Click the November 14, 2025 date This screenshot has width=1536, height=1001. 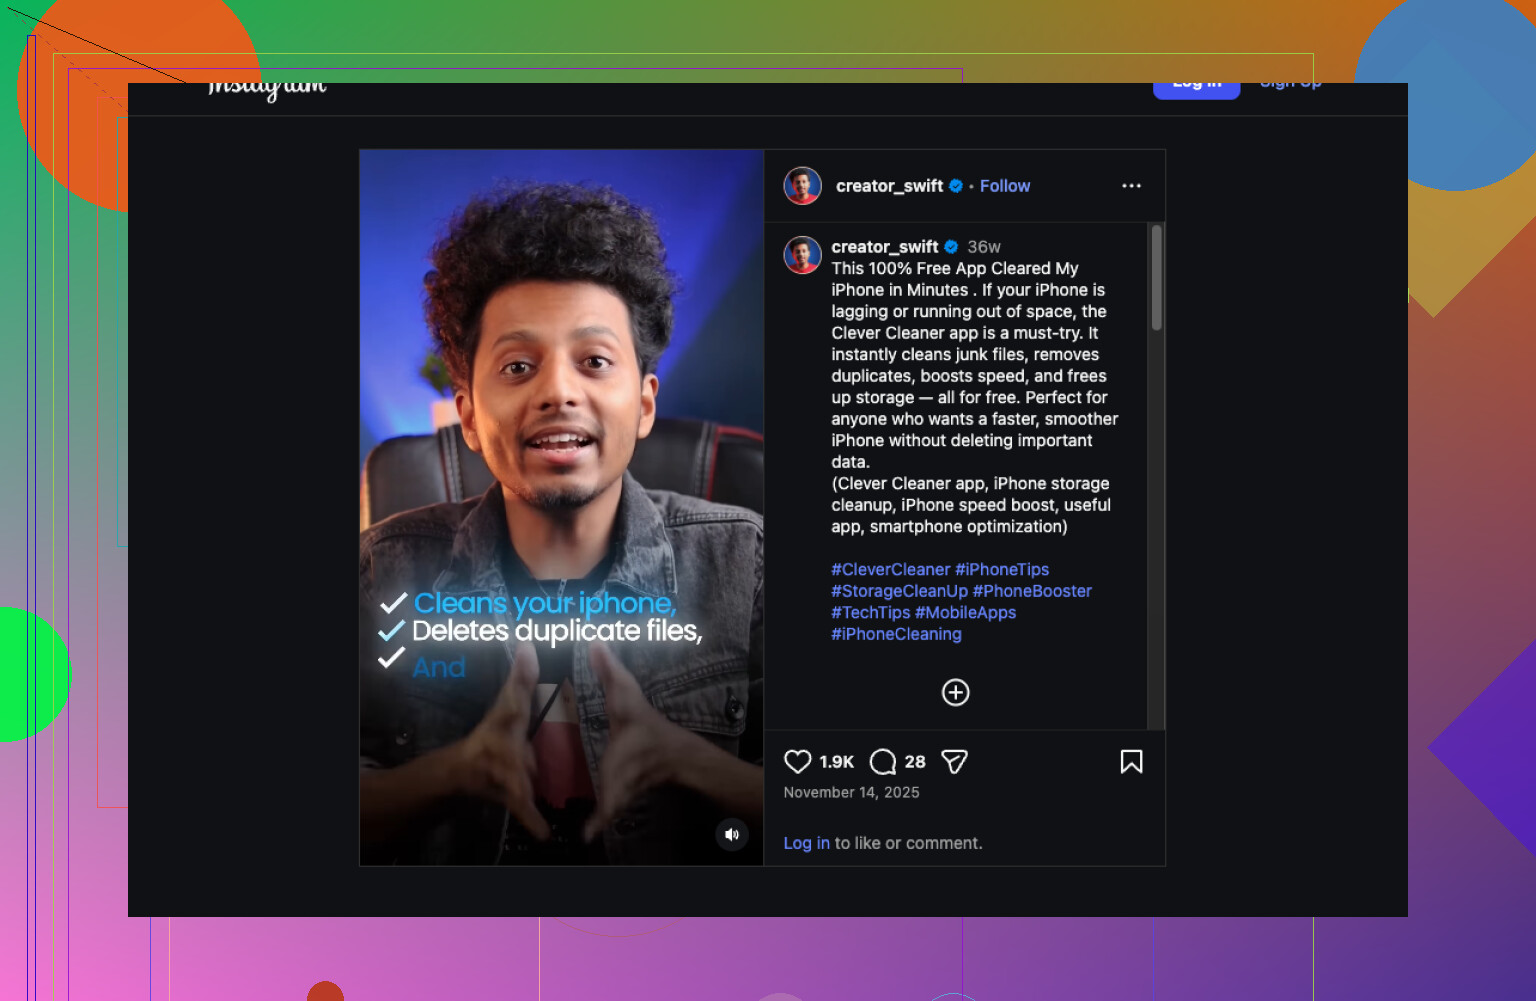[x=851, y=792]
